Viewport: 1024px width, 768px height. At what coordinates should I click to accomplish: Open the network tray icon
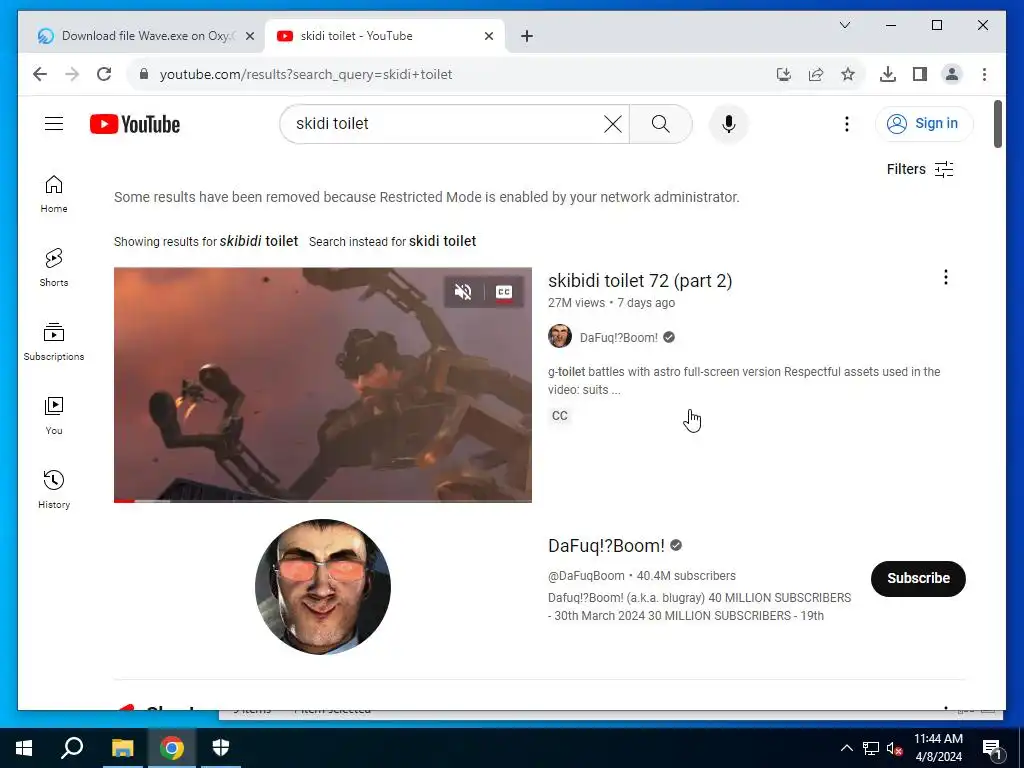pyautogui.click(x=871, y=748)
